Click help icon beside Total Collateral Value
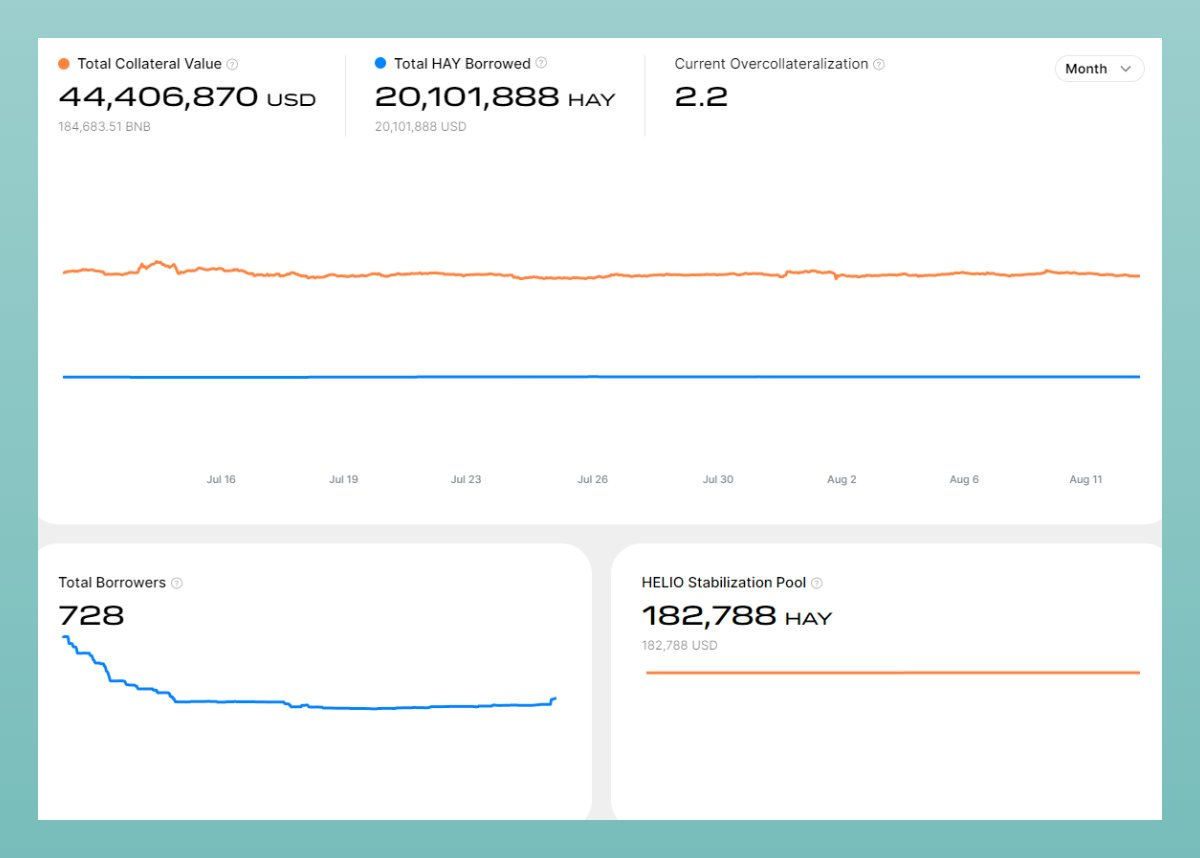1200x858 pixels. [232, 64]
